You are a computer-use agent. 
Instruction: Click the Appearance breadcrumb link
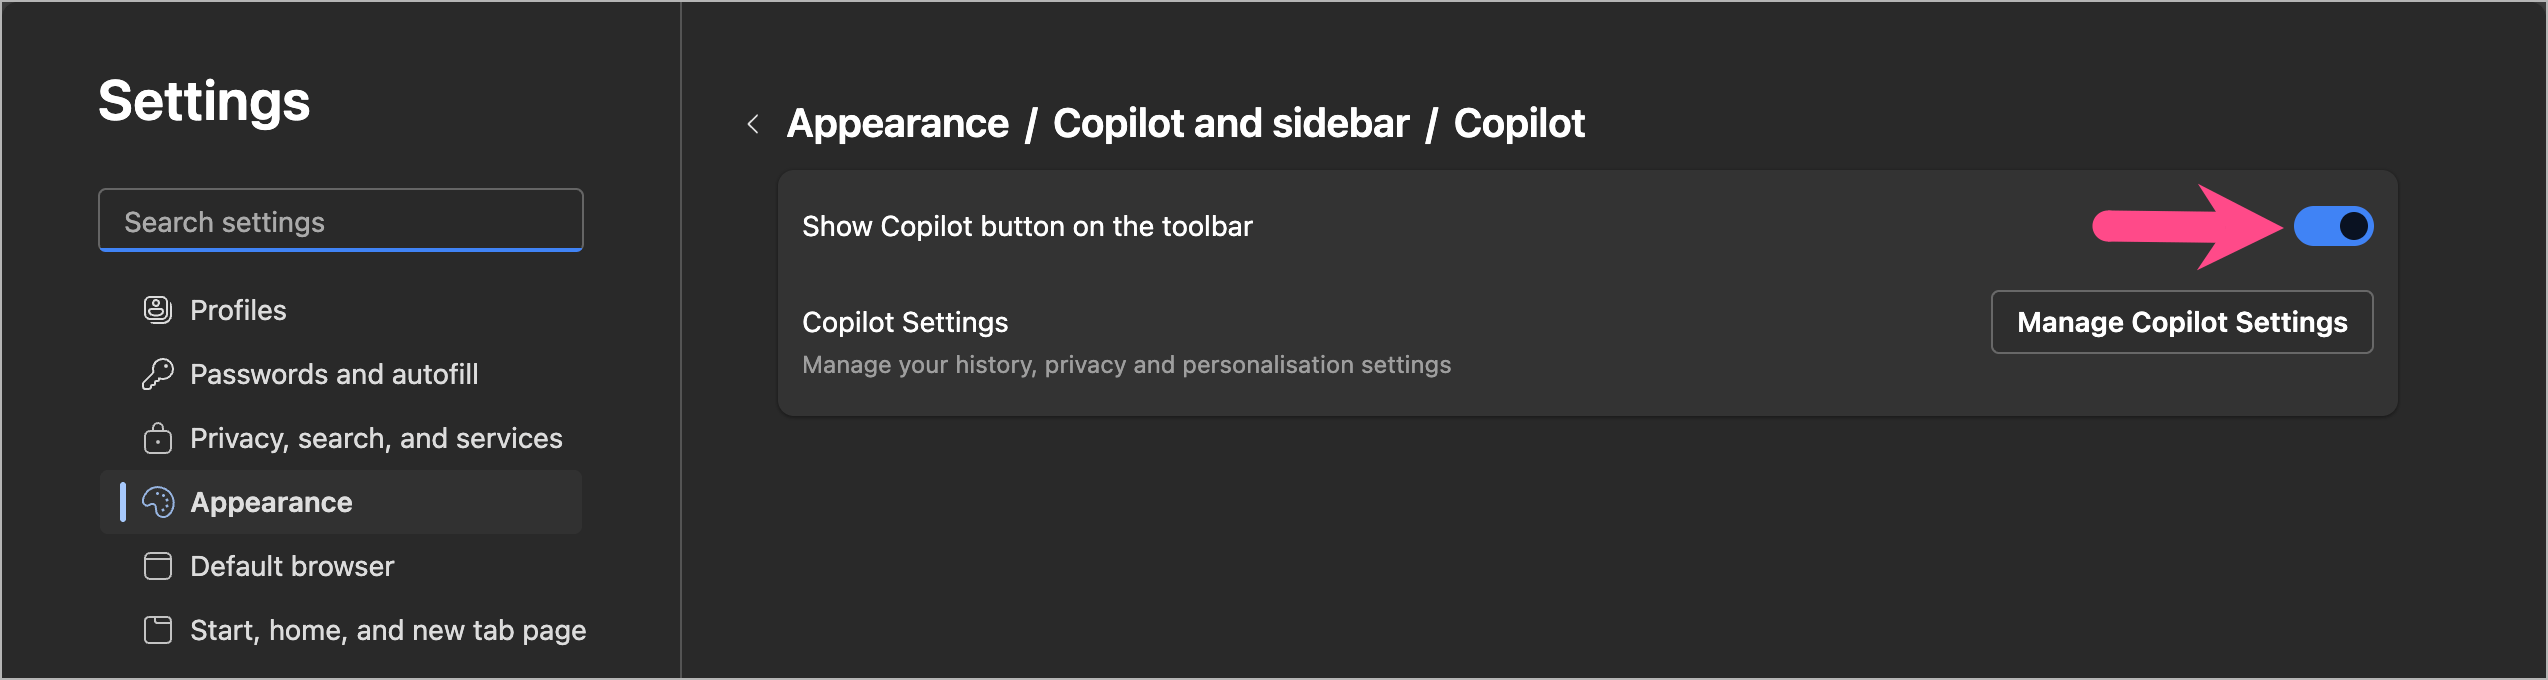click(x=897, y=124)
